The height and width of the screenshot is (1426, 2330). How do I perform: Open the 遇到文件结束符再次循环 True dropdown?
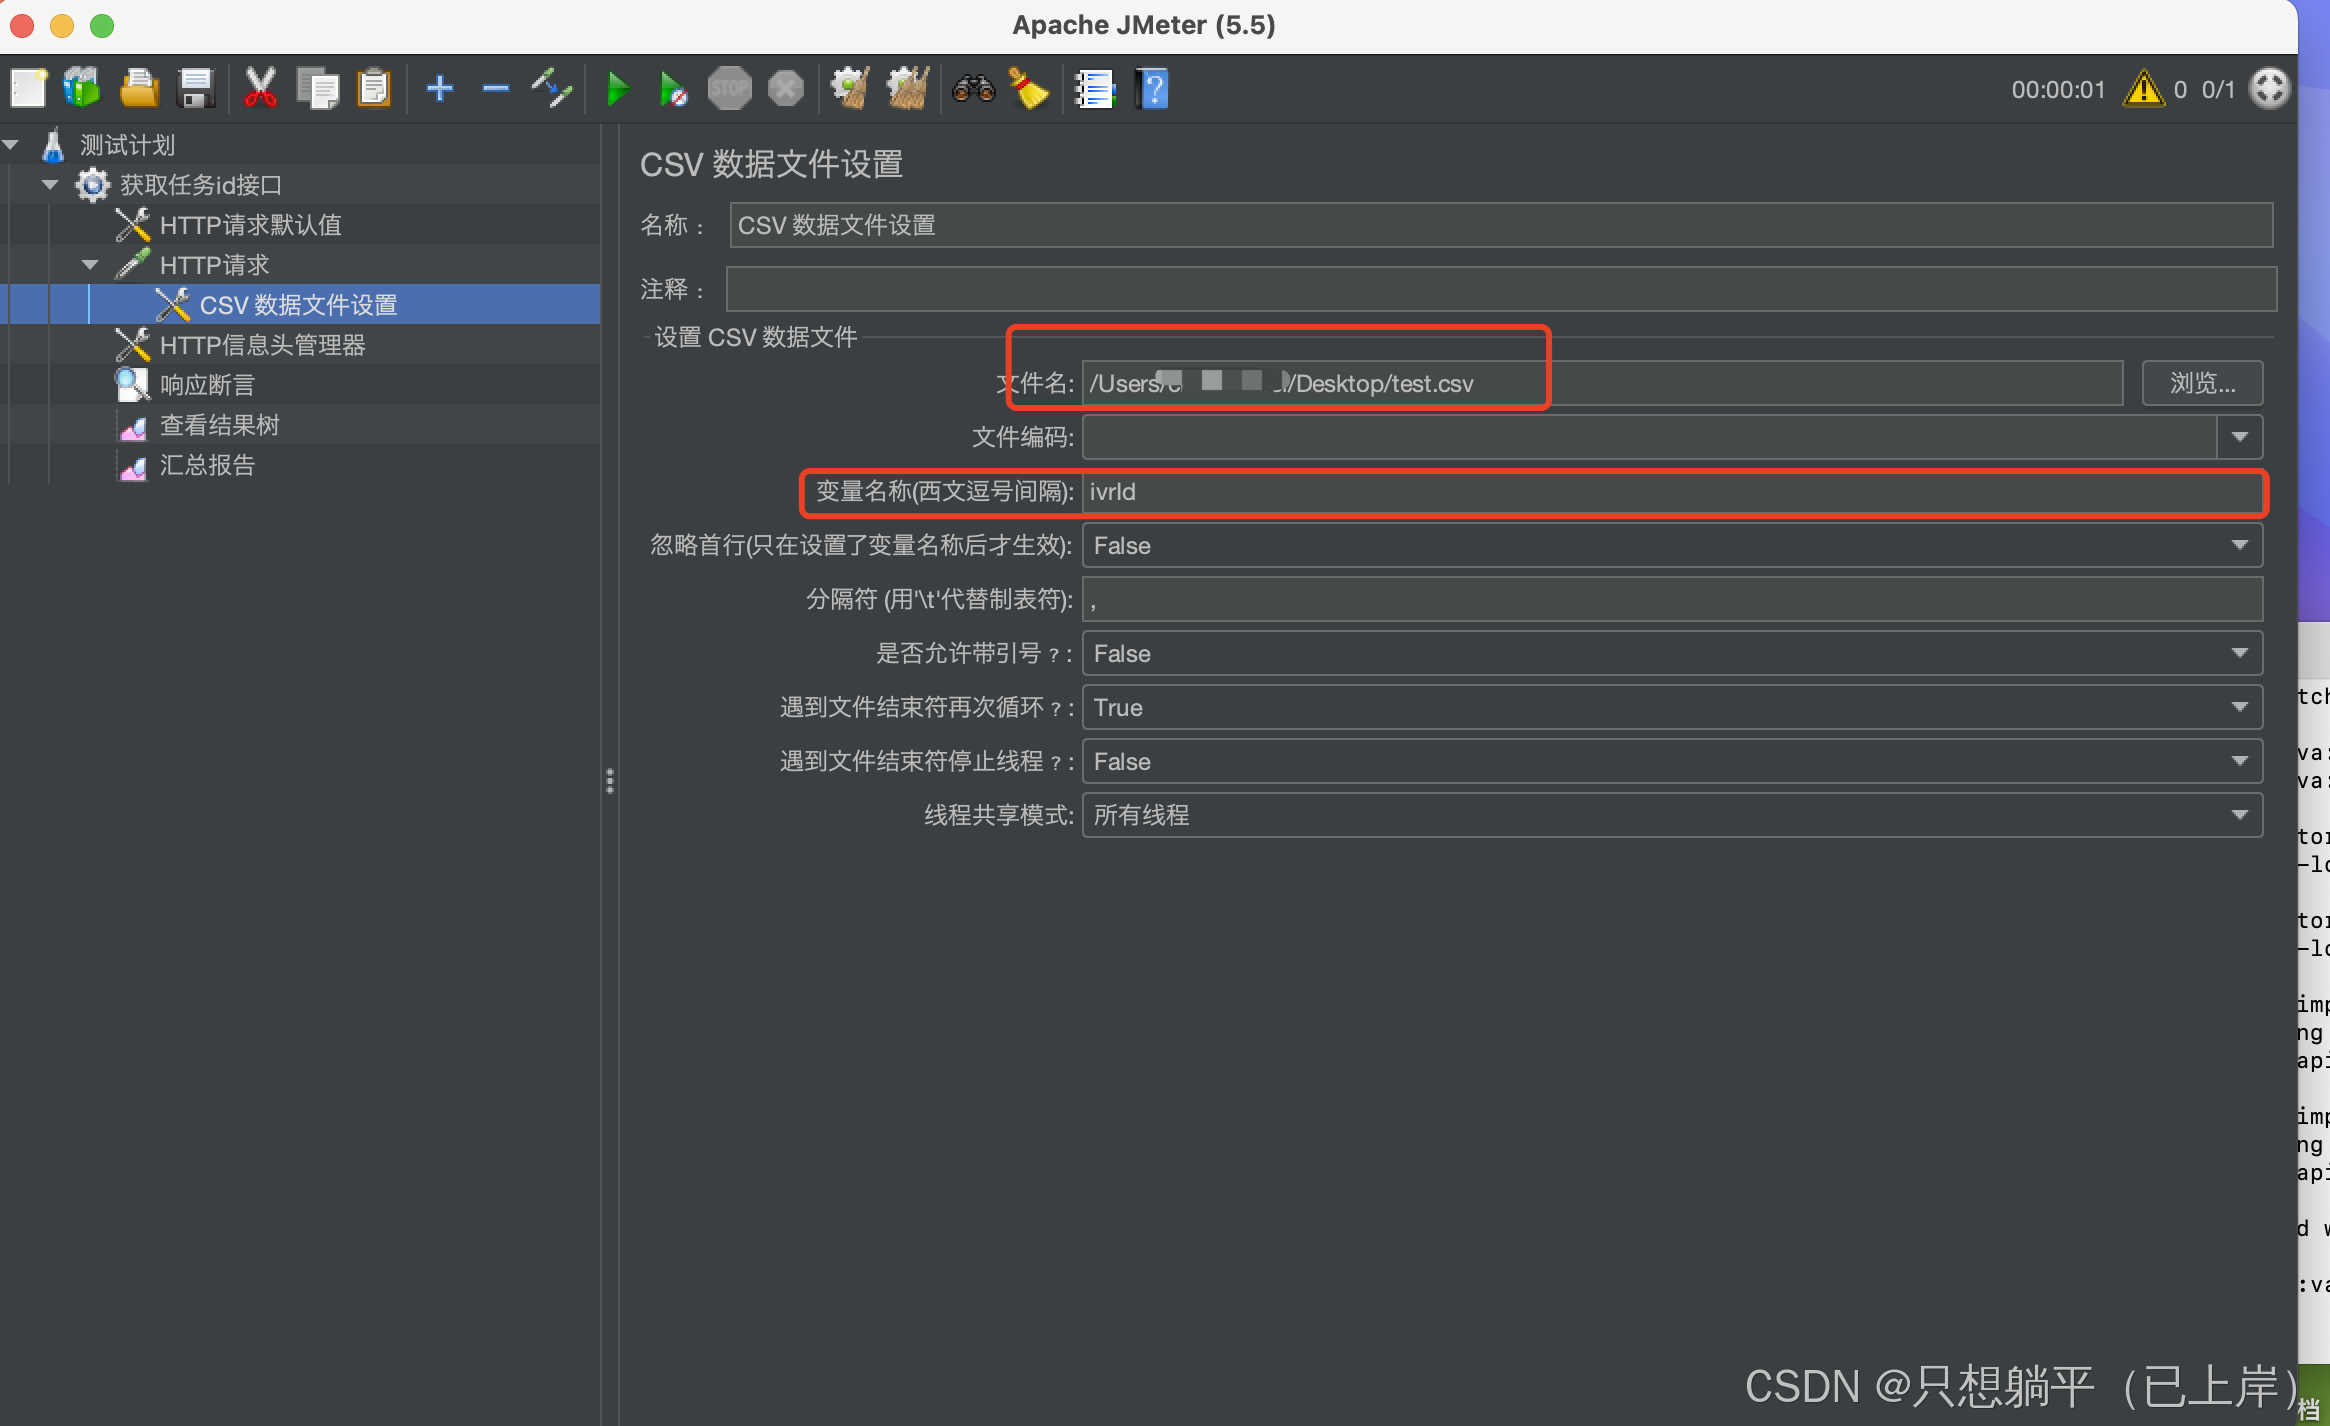point(2239,707)
